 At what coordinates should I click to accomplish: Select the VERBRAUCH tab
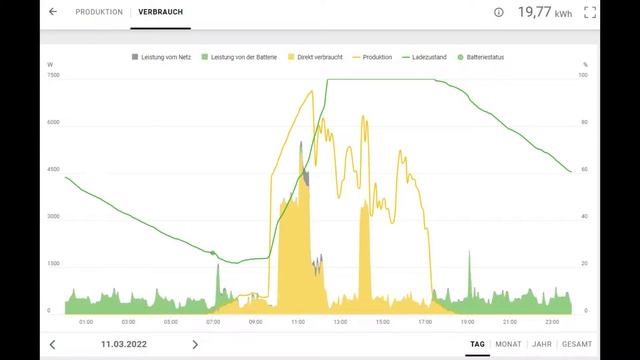[x=160, y=12]
